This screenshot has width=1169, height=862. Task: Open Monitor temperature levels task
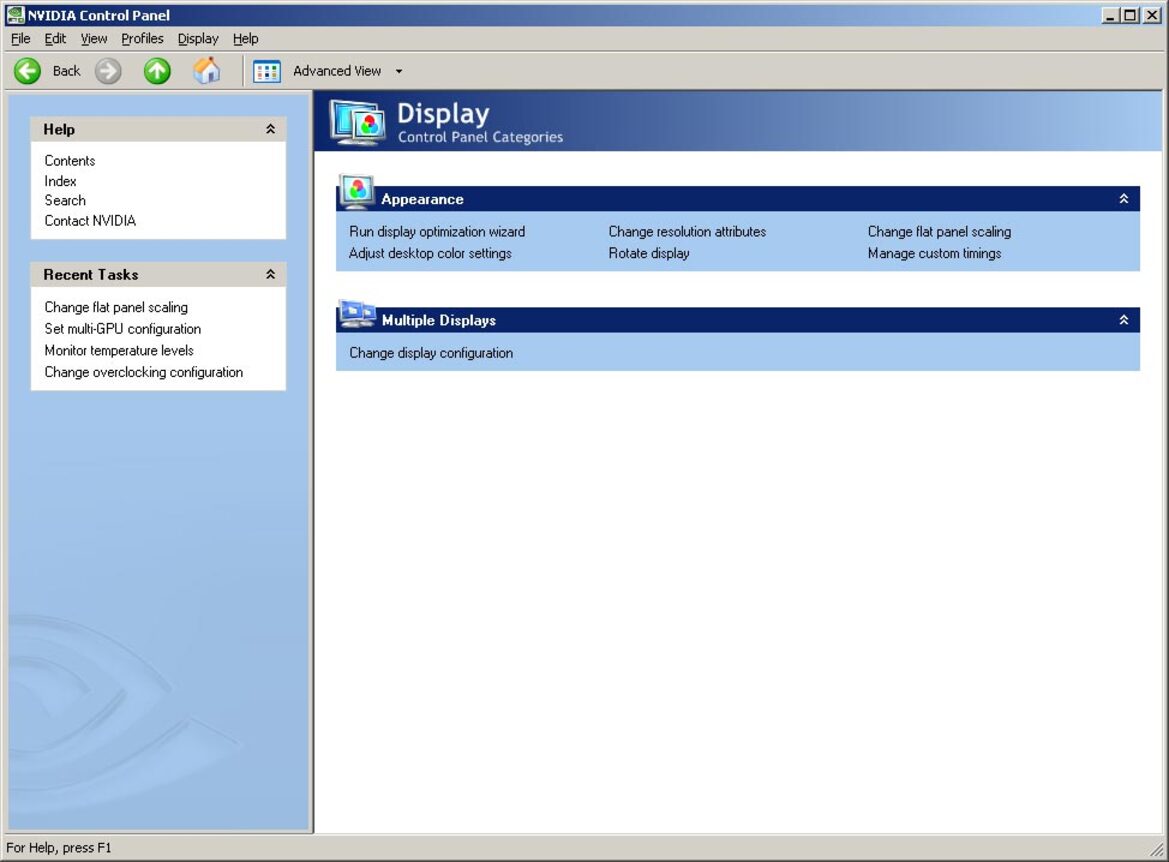(119, 350)
